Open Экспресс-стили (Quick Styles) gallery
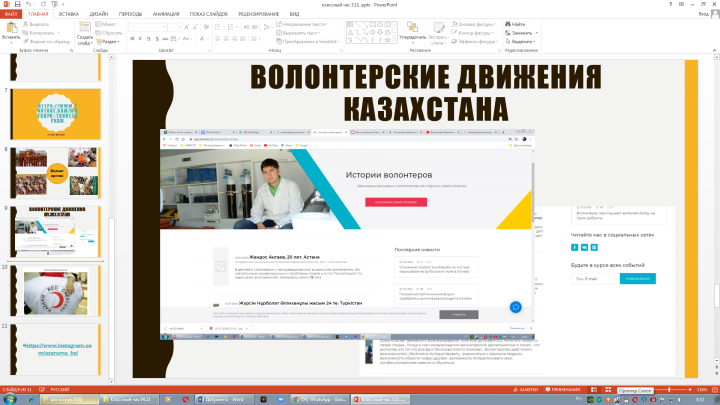Image resolution: width=720 pixels, height=405 pixels. 439,33
